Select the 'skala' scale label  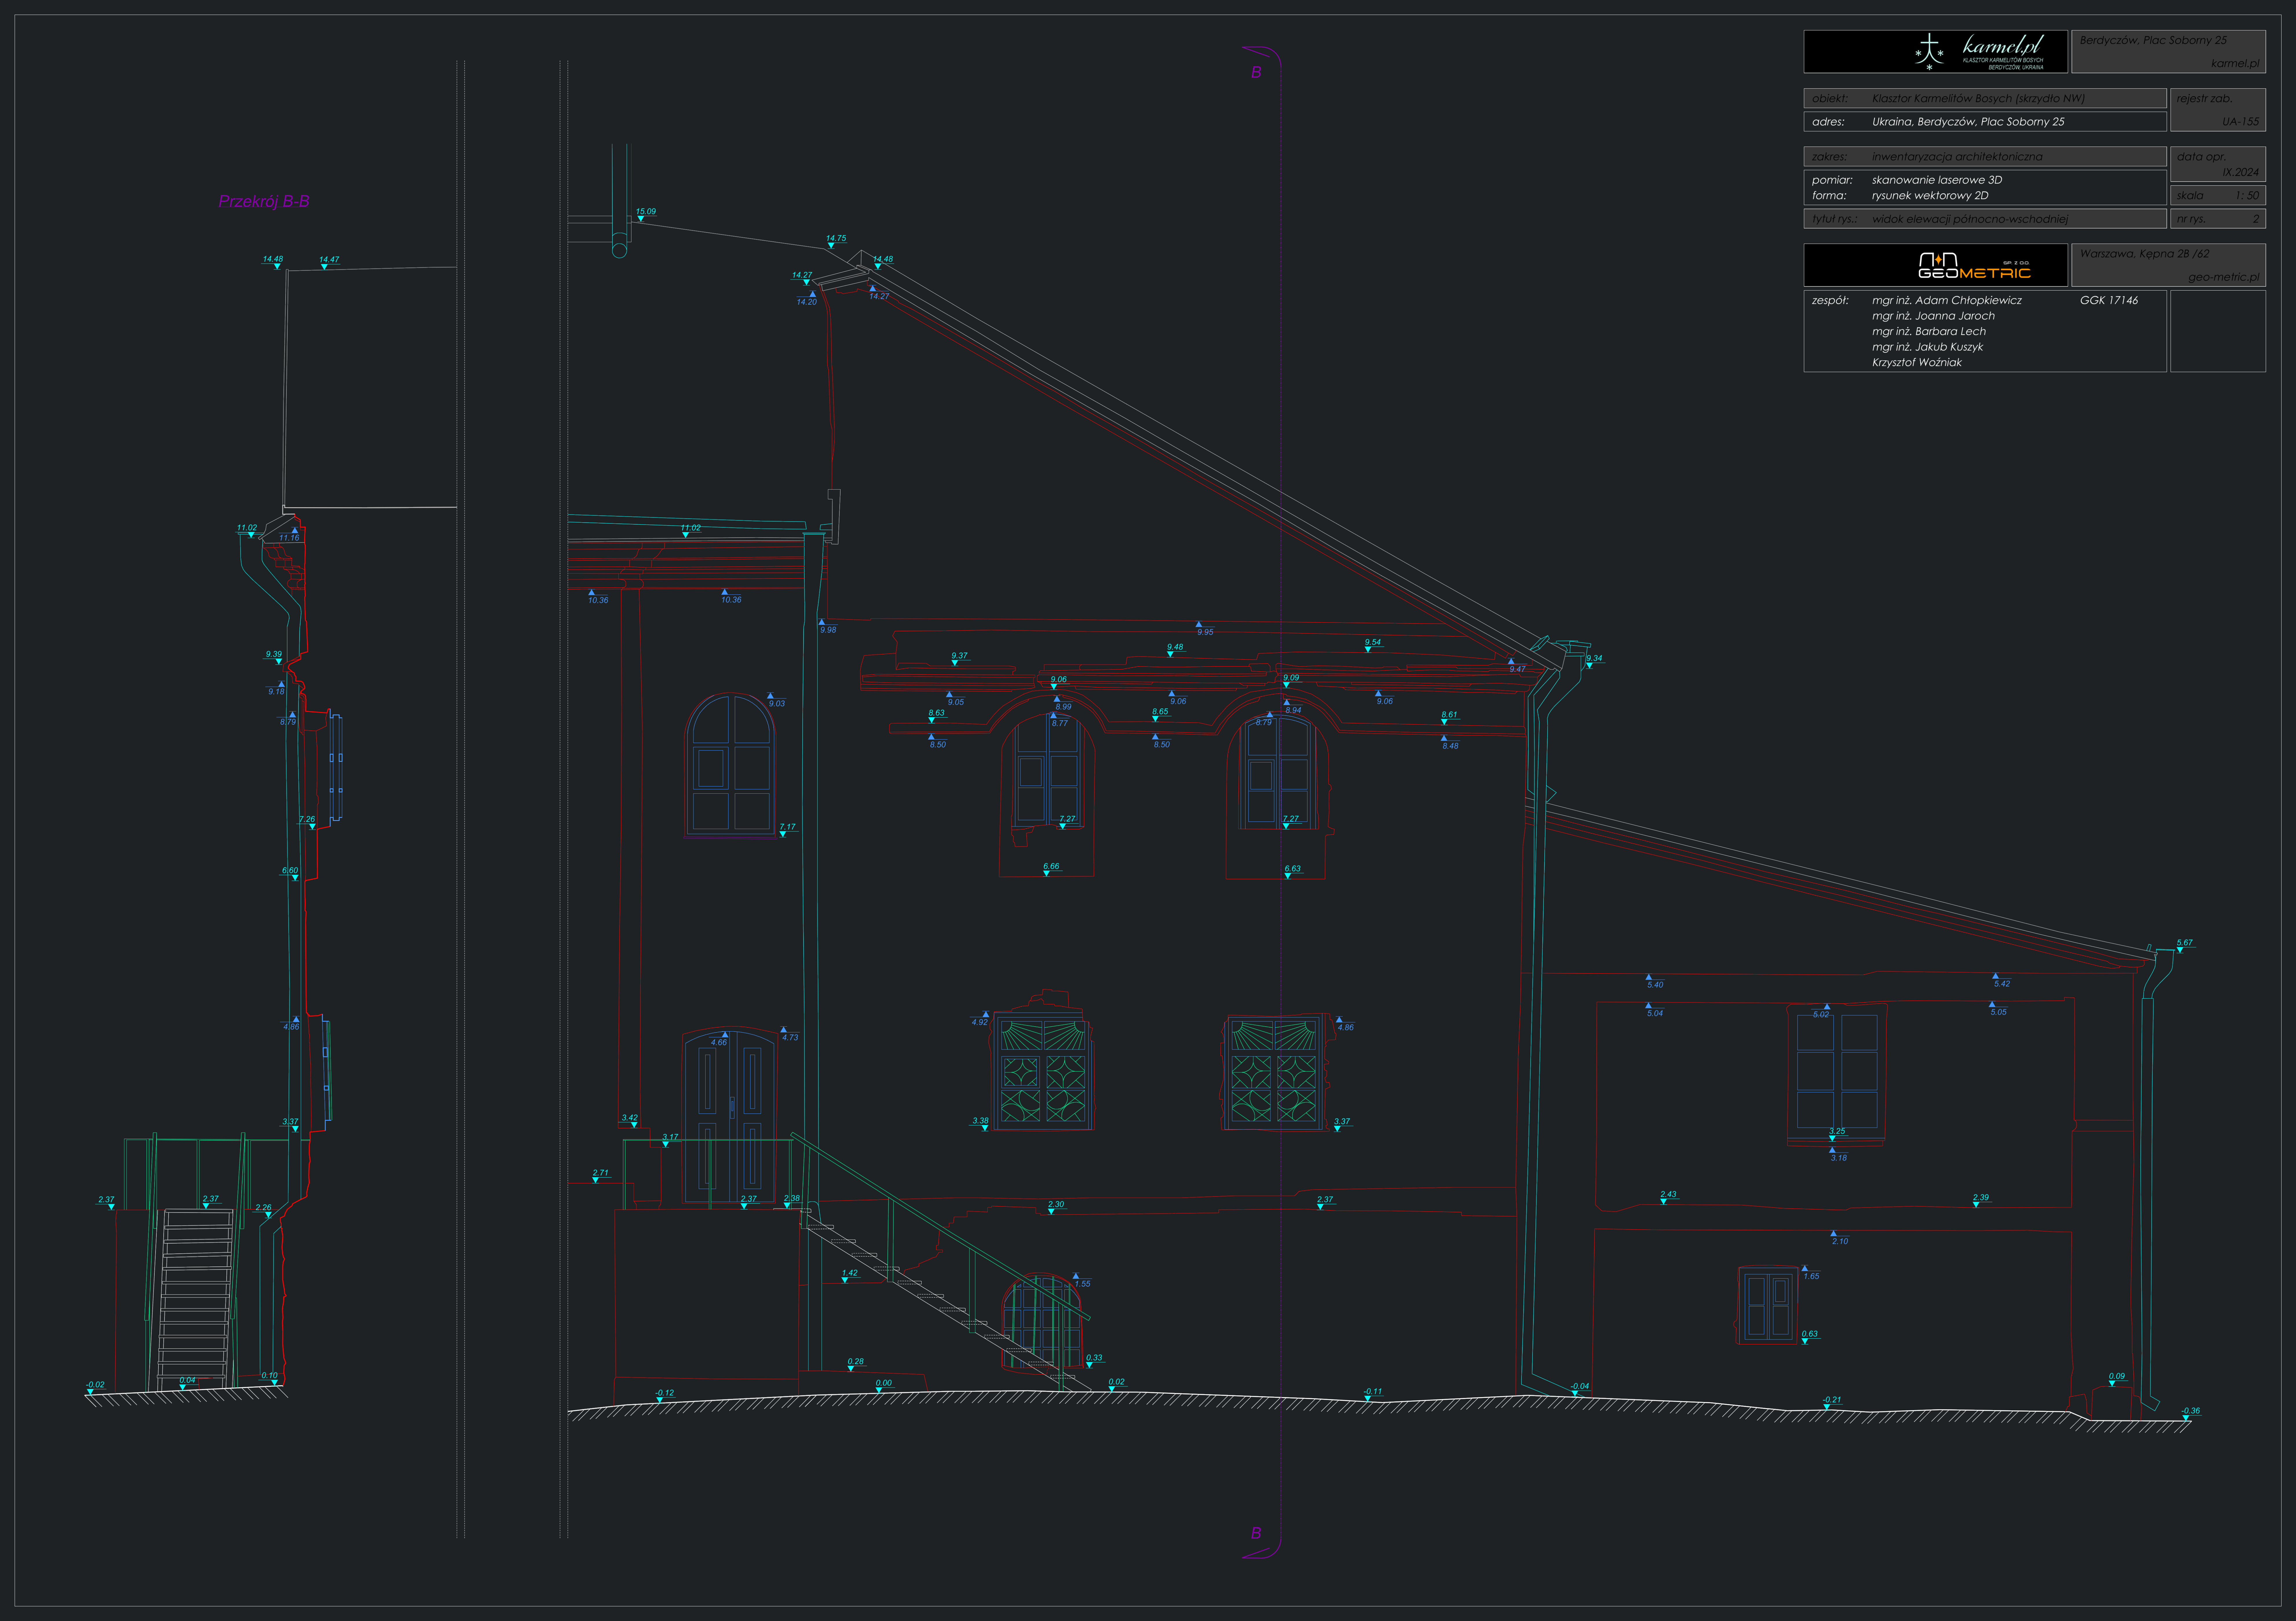pos(2190,196)
